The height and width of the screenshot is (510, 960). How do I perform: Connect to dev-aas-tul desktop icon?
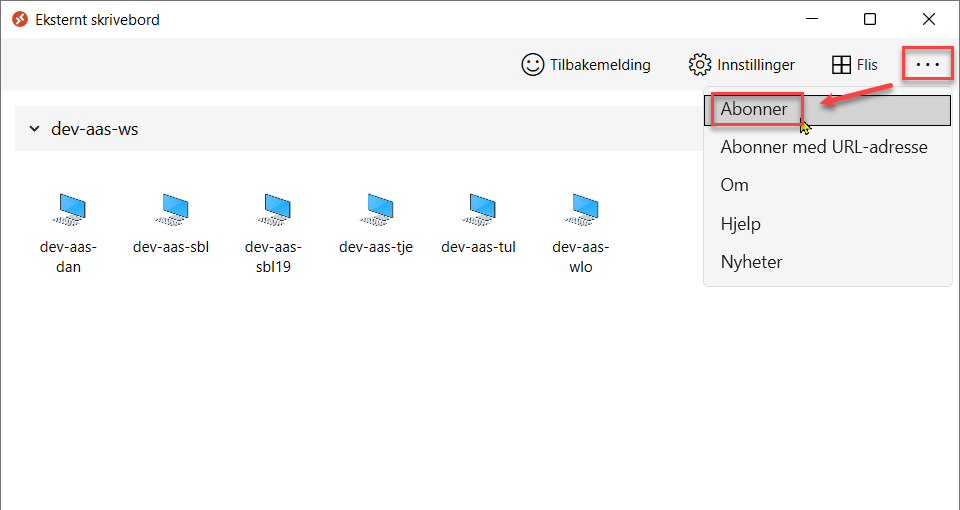(x=479, y=209)
